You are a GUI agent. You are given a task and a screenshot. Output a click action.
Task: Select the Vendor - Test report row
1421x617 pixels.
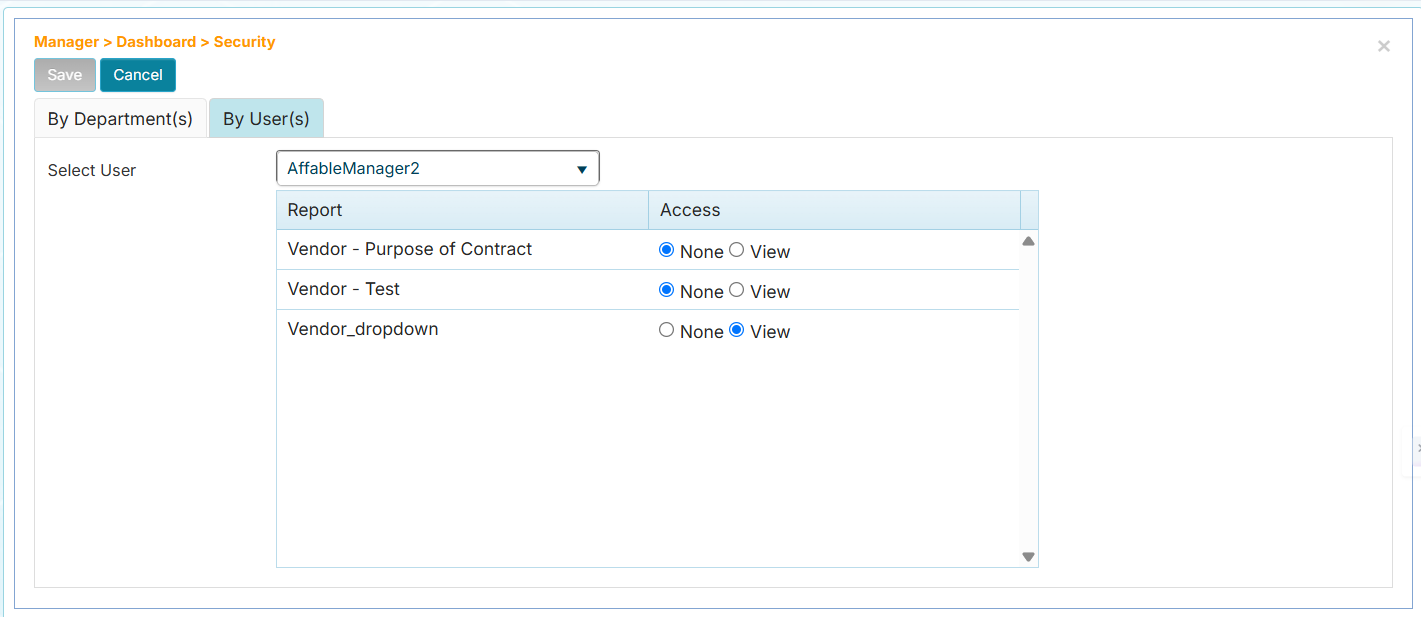tap(344, 289)
